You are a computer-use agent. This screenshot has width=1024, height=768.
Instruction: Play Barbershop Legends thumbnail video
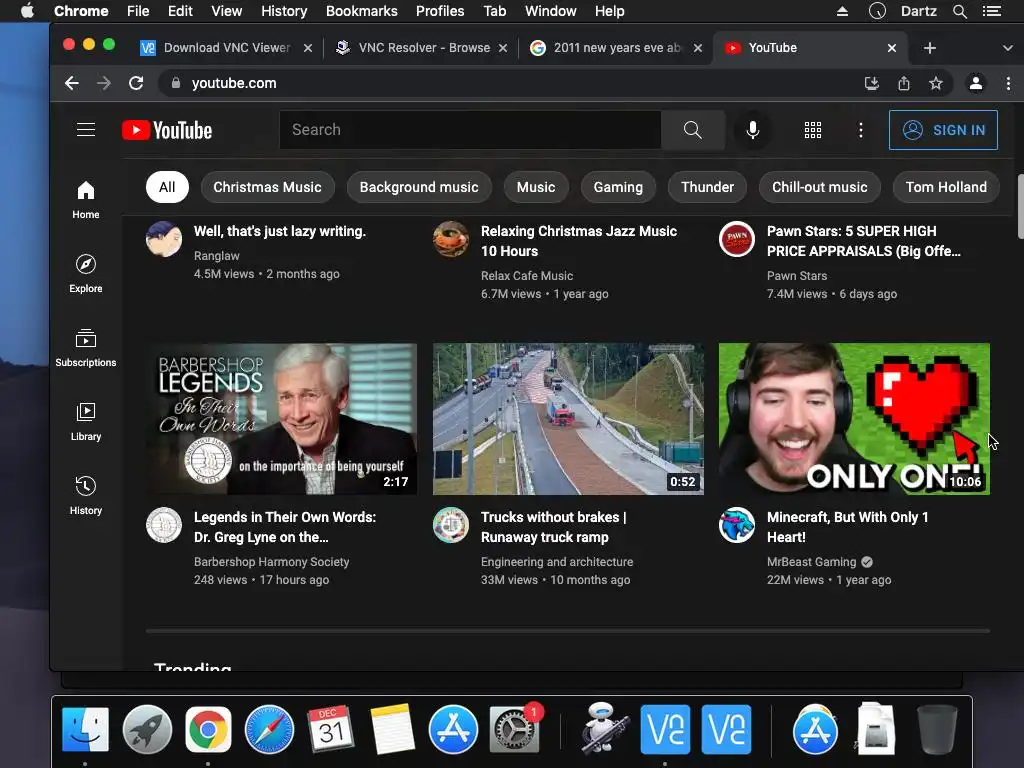point(281,419)
